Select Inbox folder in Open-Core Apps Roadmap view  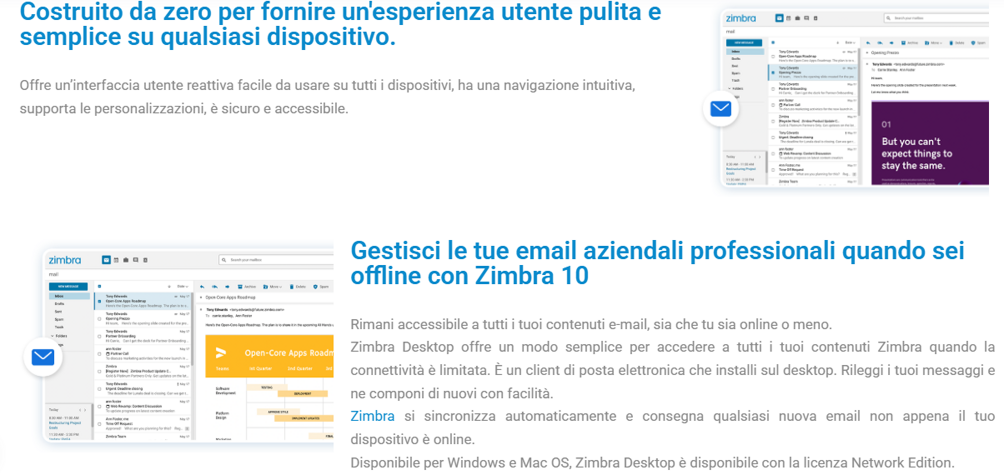(69, 296)
